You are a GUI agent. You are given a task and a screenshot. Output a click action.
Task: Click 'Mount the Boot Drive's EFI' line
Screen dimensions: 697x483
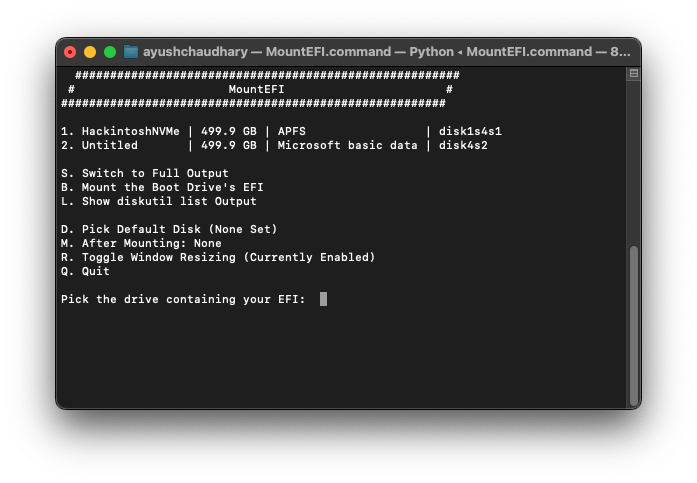pyautogui.click(x=162, y=187)
